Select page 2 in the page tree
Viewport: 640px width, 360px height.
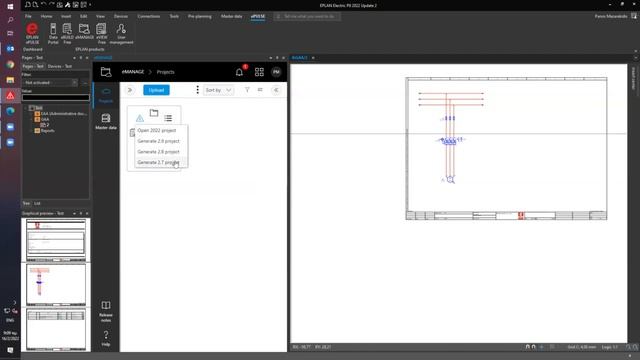(x=45, y=125)
